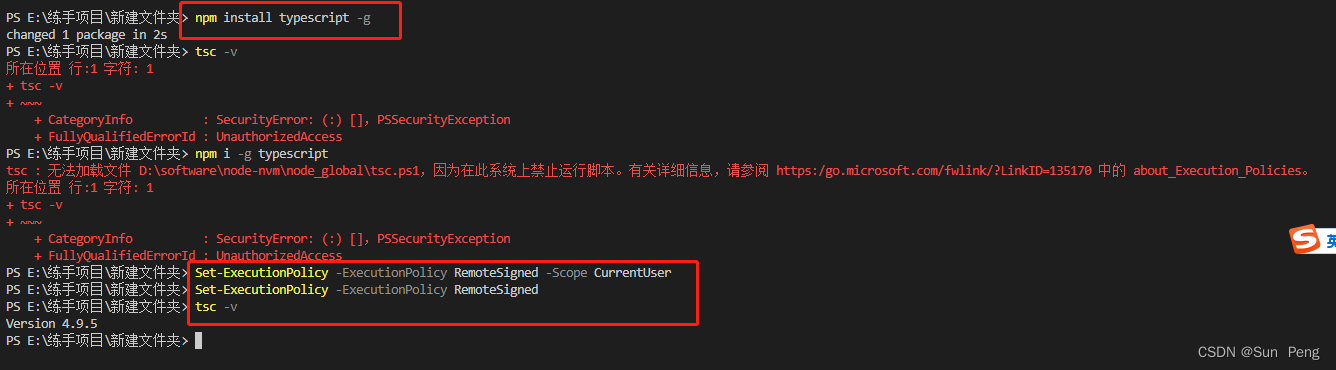Viewport: 1336px width, 370px height.
Task: Click the first tsc -v command
Action: pos(216,52)
